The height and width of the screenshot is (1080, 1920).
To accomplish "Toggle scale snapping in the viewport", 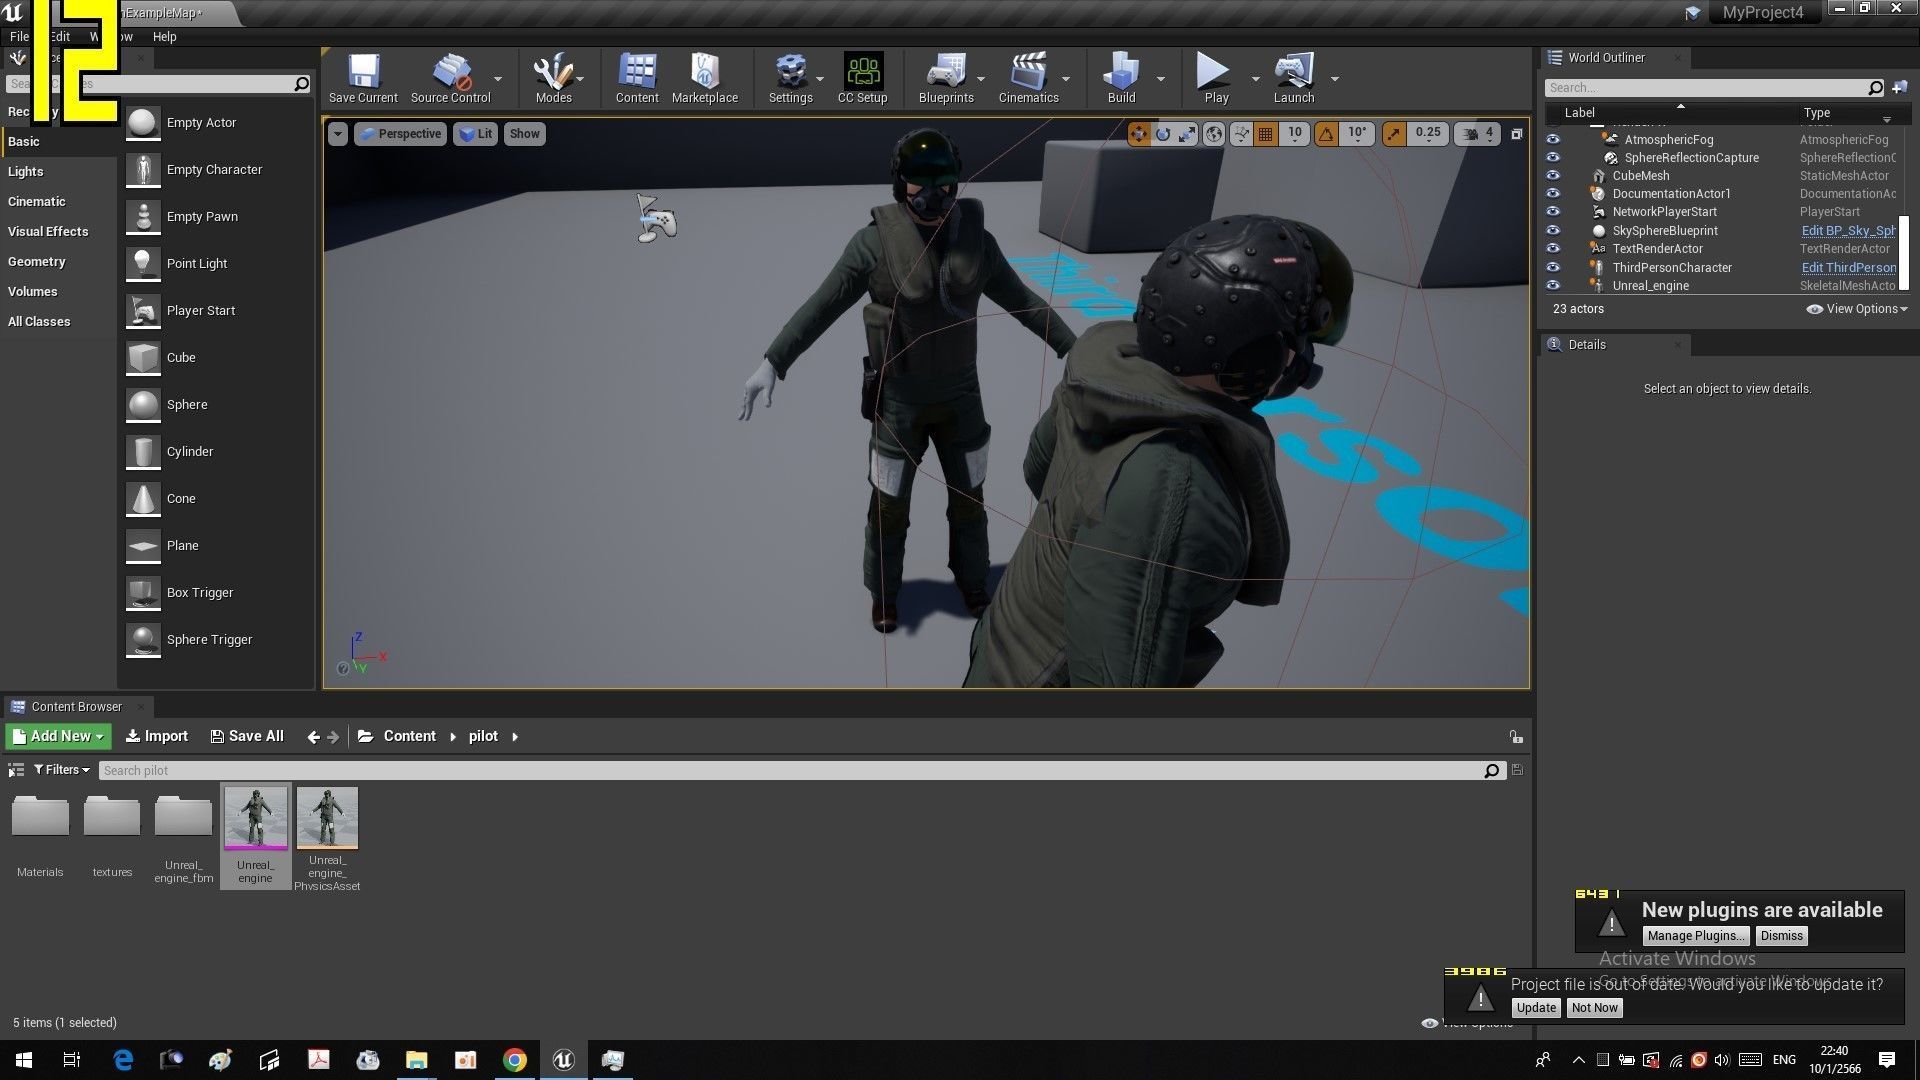I will point(1394,134).
